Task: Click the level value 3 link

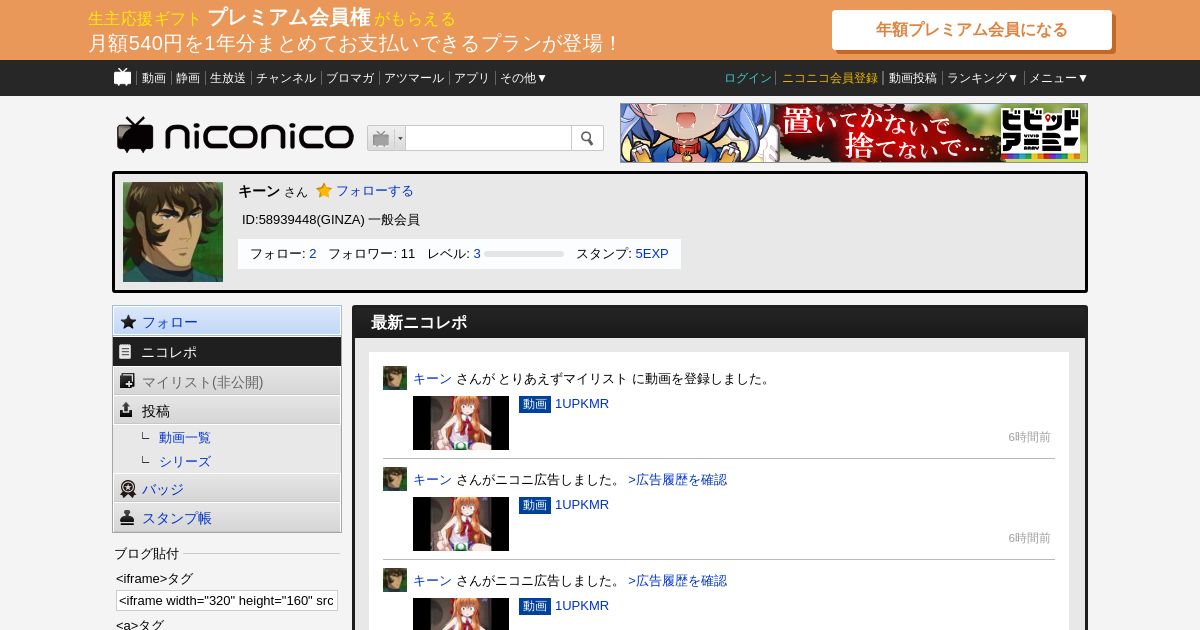Action: click(x=477, y=254)
